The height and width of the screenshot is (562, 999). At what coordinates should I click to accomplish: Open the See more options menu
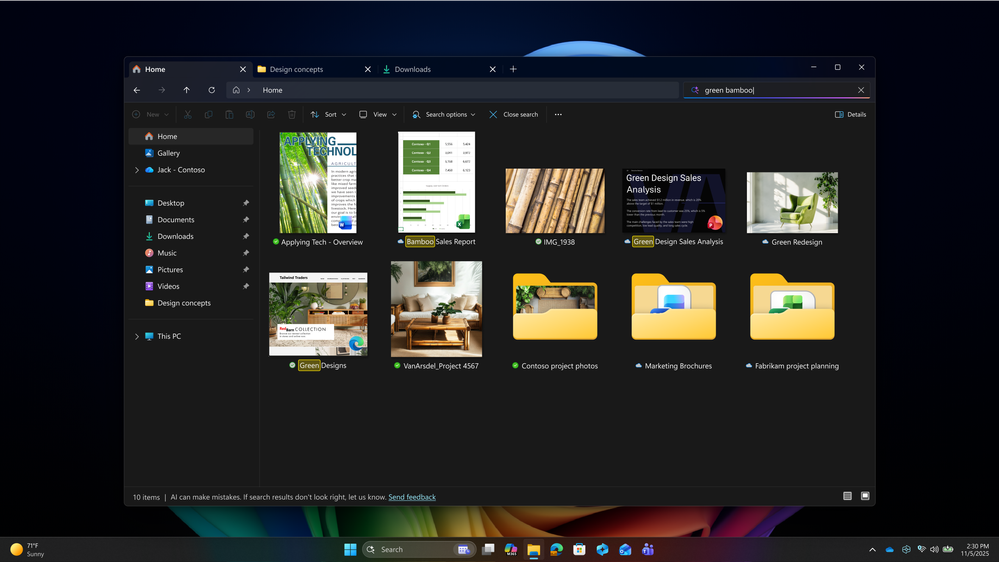coord(558,115)
